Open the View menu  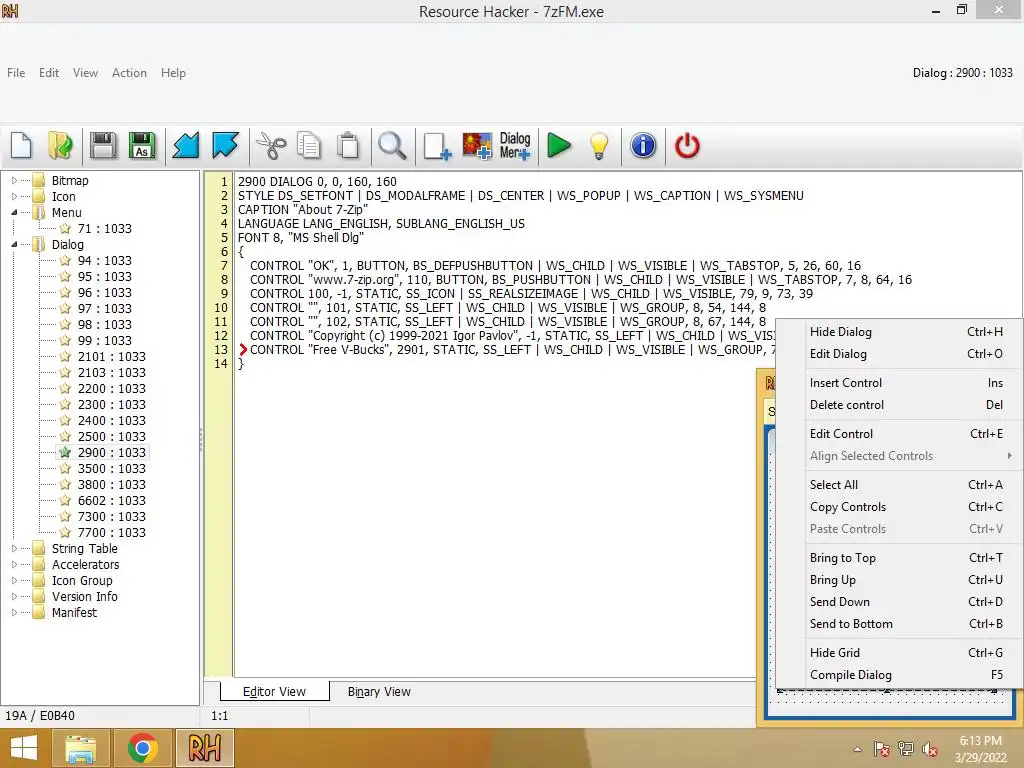tap(86, 72)
